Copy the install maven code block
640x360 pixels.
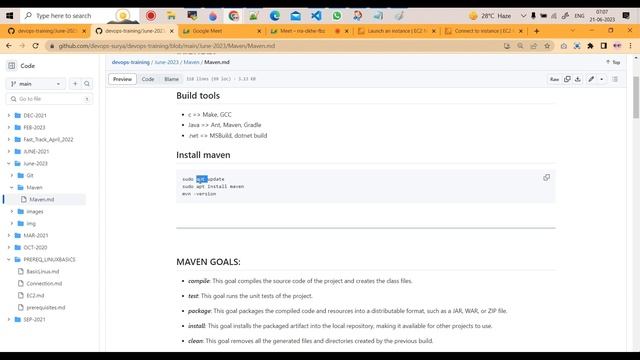[x=546, y=178]
